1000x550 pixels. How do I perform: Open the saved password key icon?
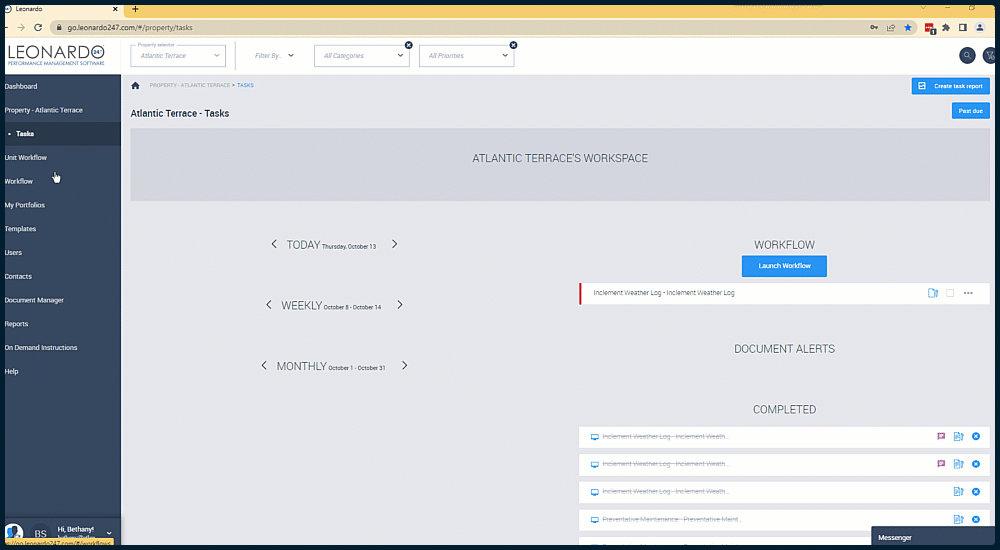tap(874, 27)
